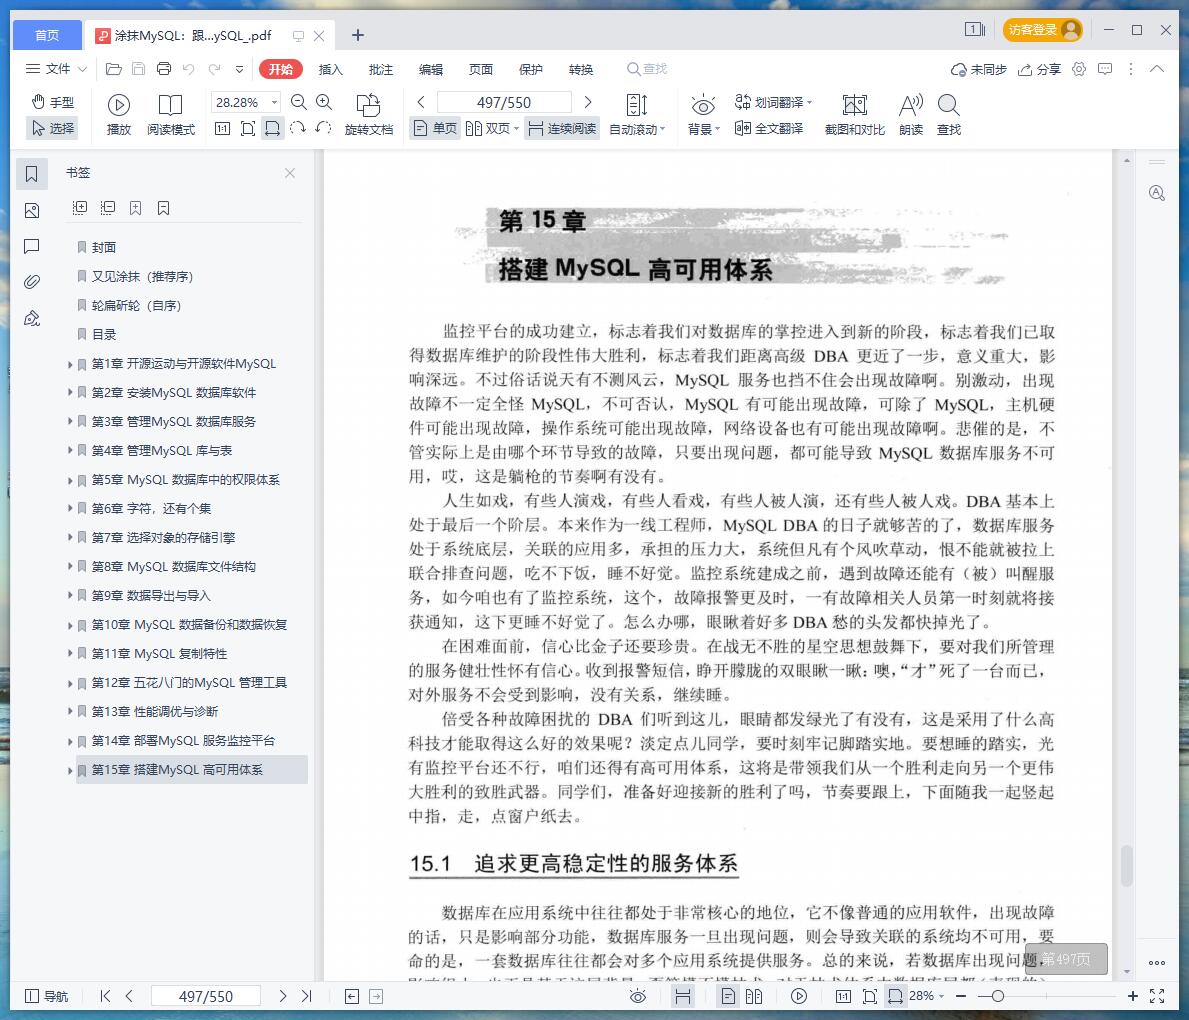Run 全文翻译 full-text translation

[x=769, y=128]
